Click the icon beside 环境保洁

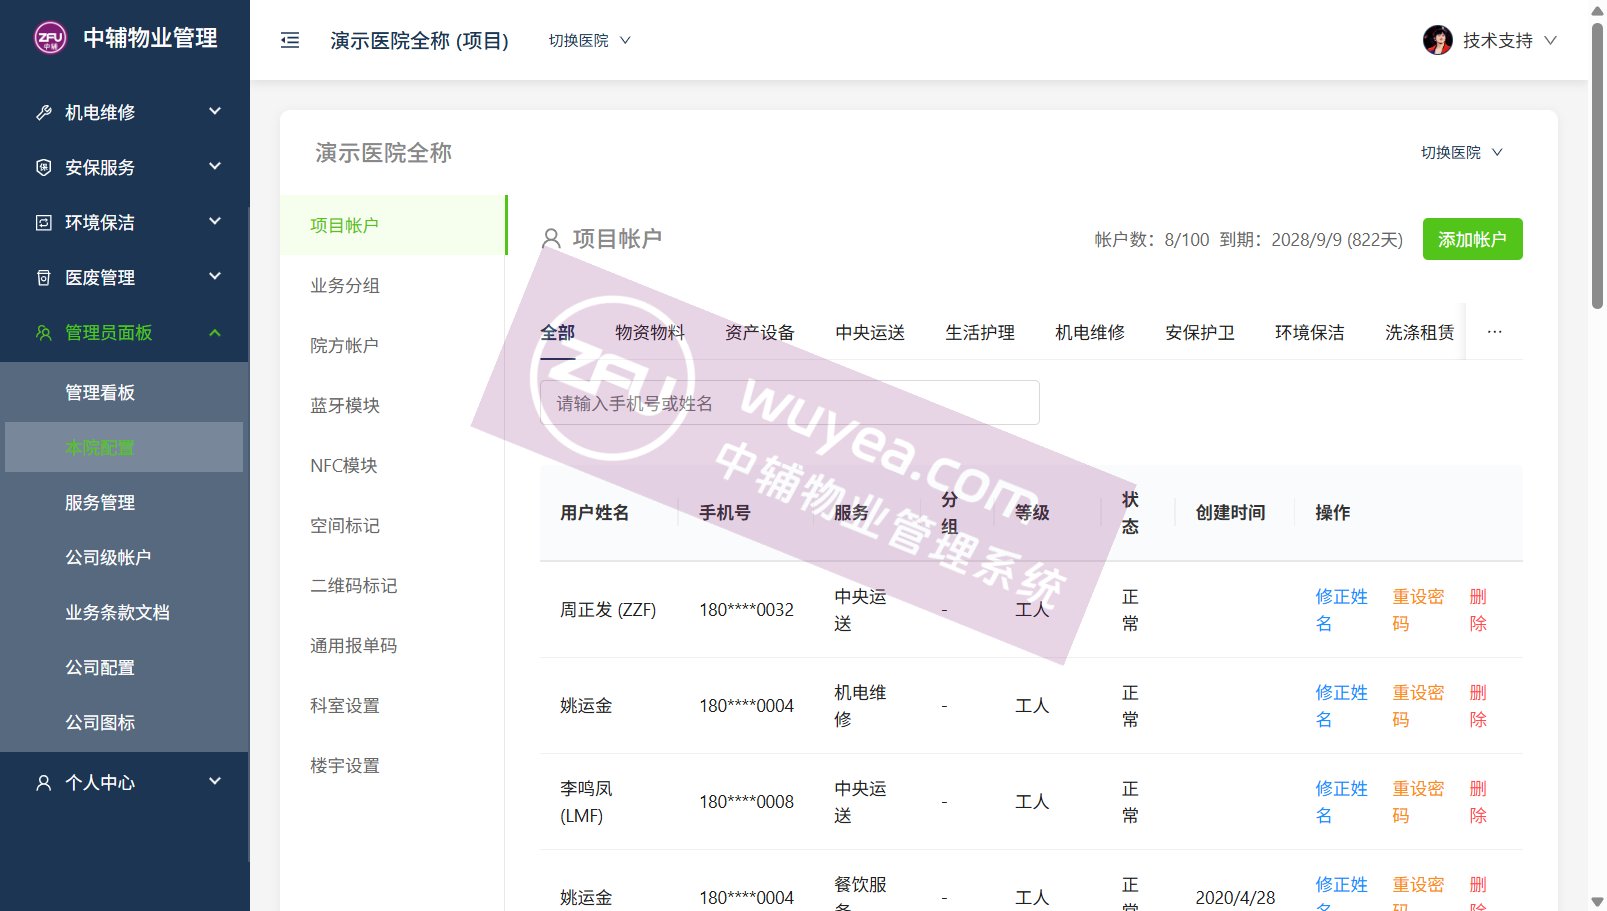(43, 222)
